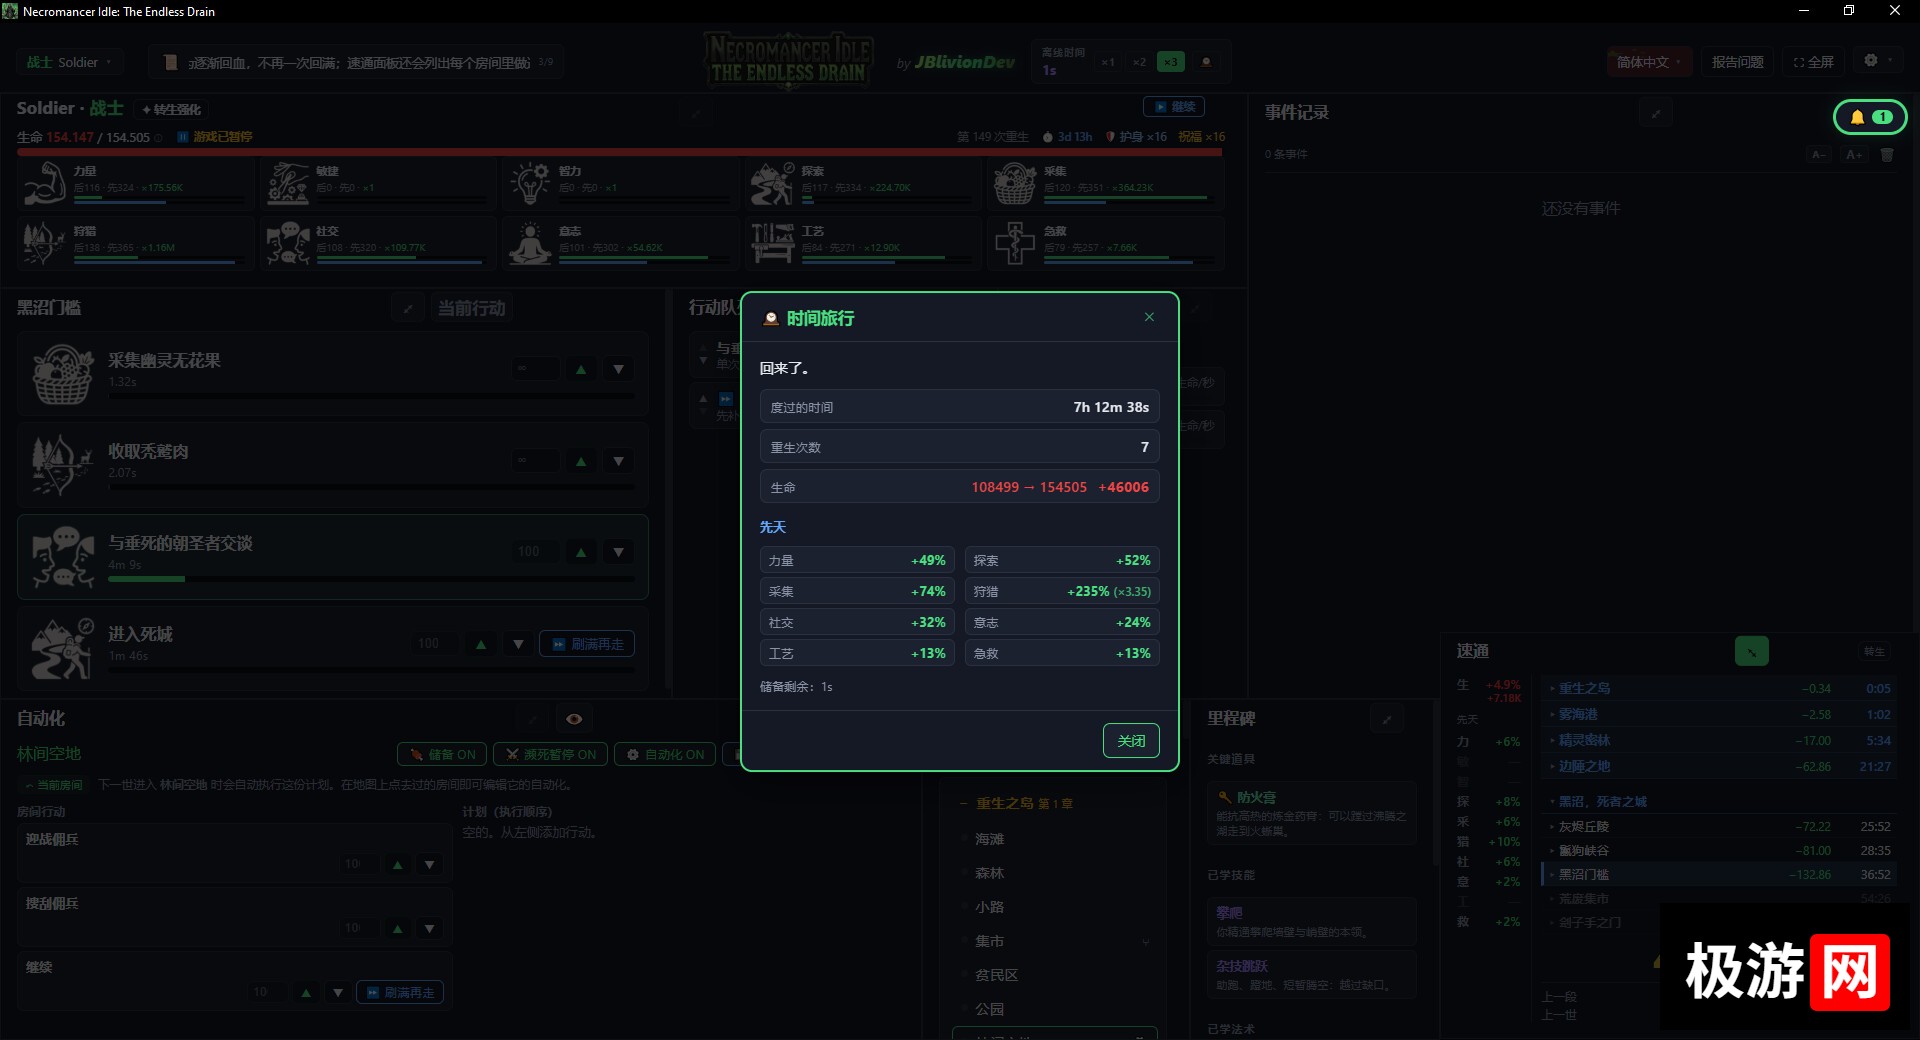Clear event log with trash icon

(1887, 155)
